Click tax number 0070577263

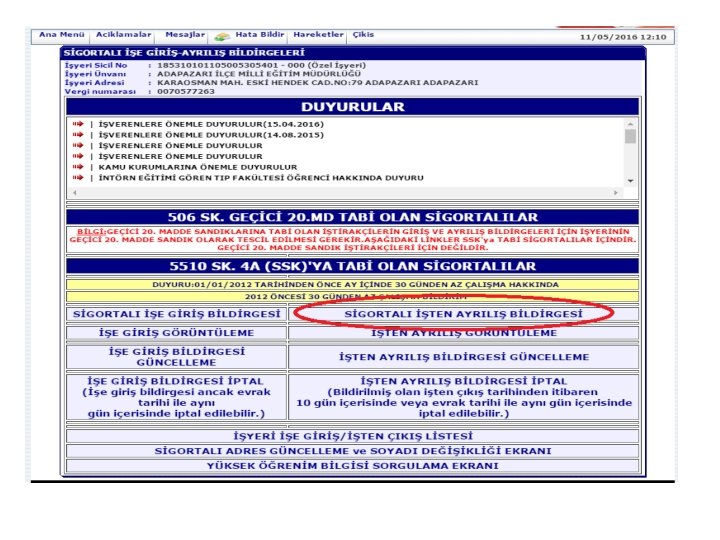tap(186, 91)
